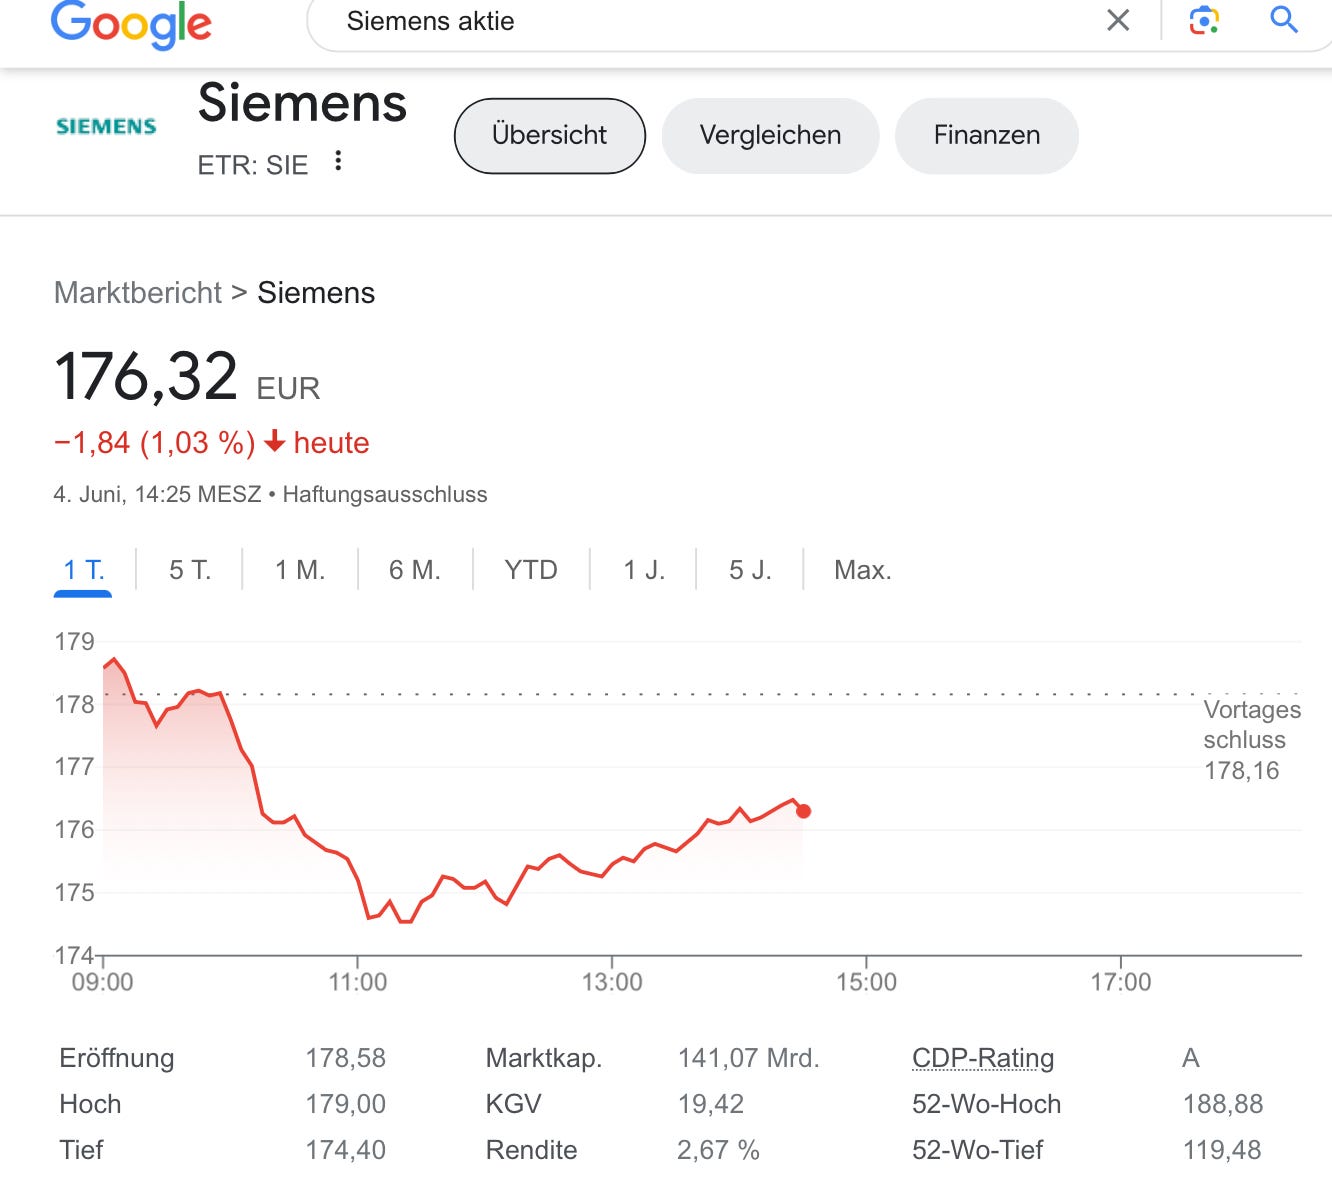The width and height of the screenshot is (1332, 1183).
Task: Clear the search field with the X icon
Action: [x=1118, y=20]
